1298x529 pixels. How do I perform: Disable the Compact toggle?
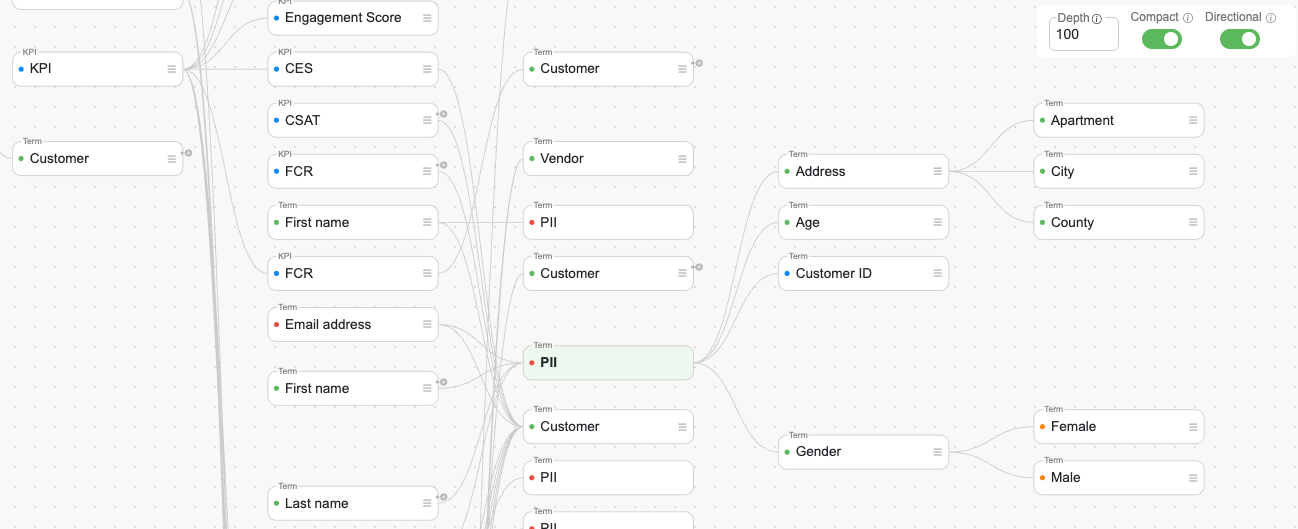[x=1162, y=39]
